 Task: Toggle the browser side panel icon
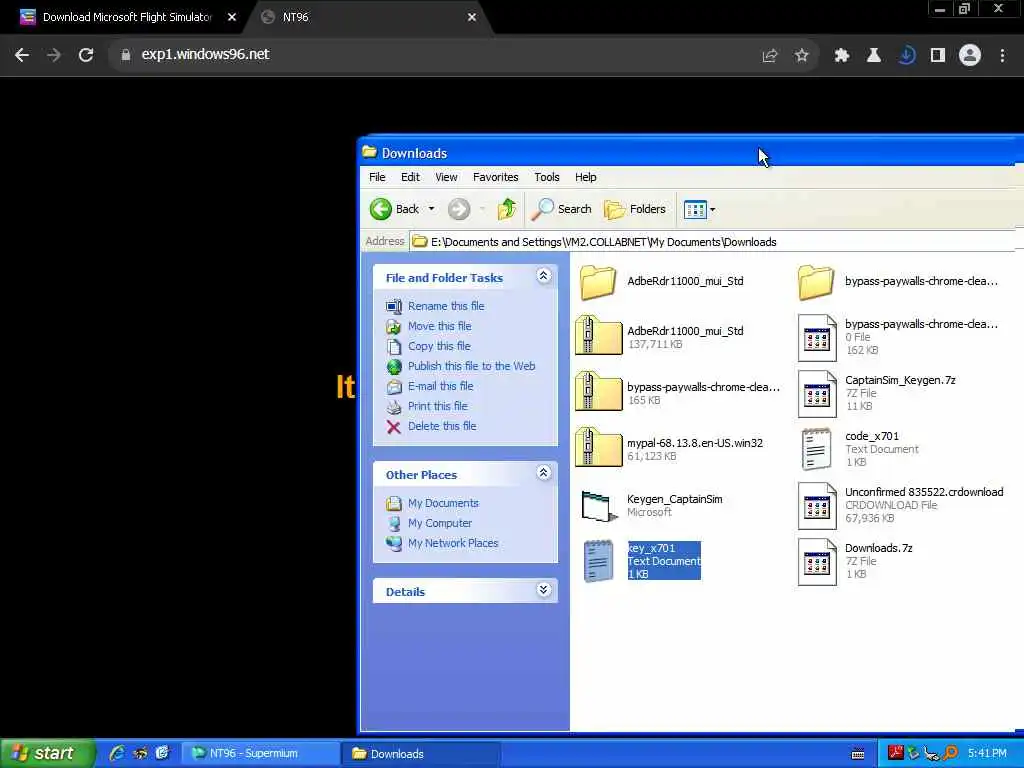point(938,56)
